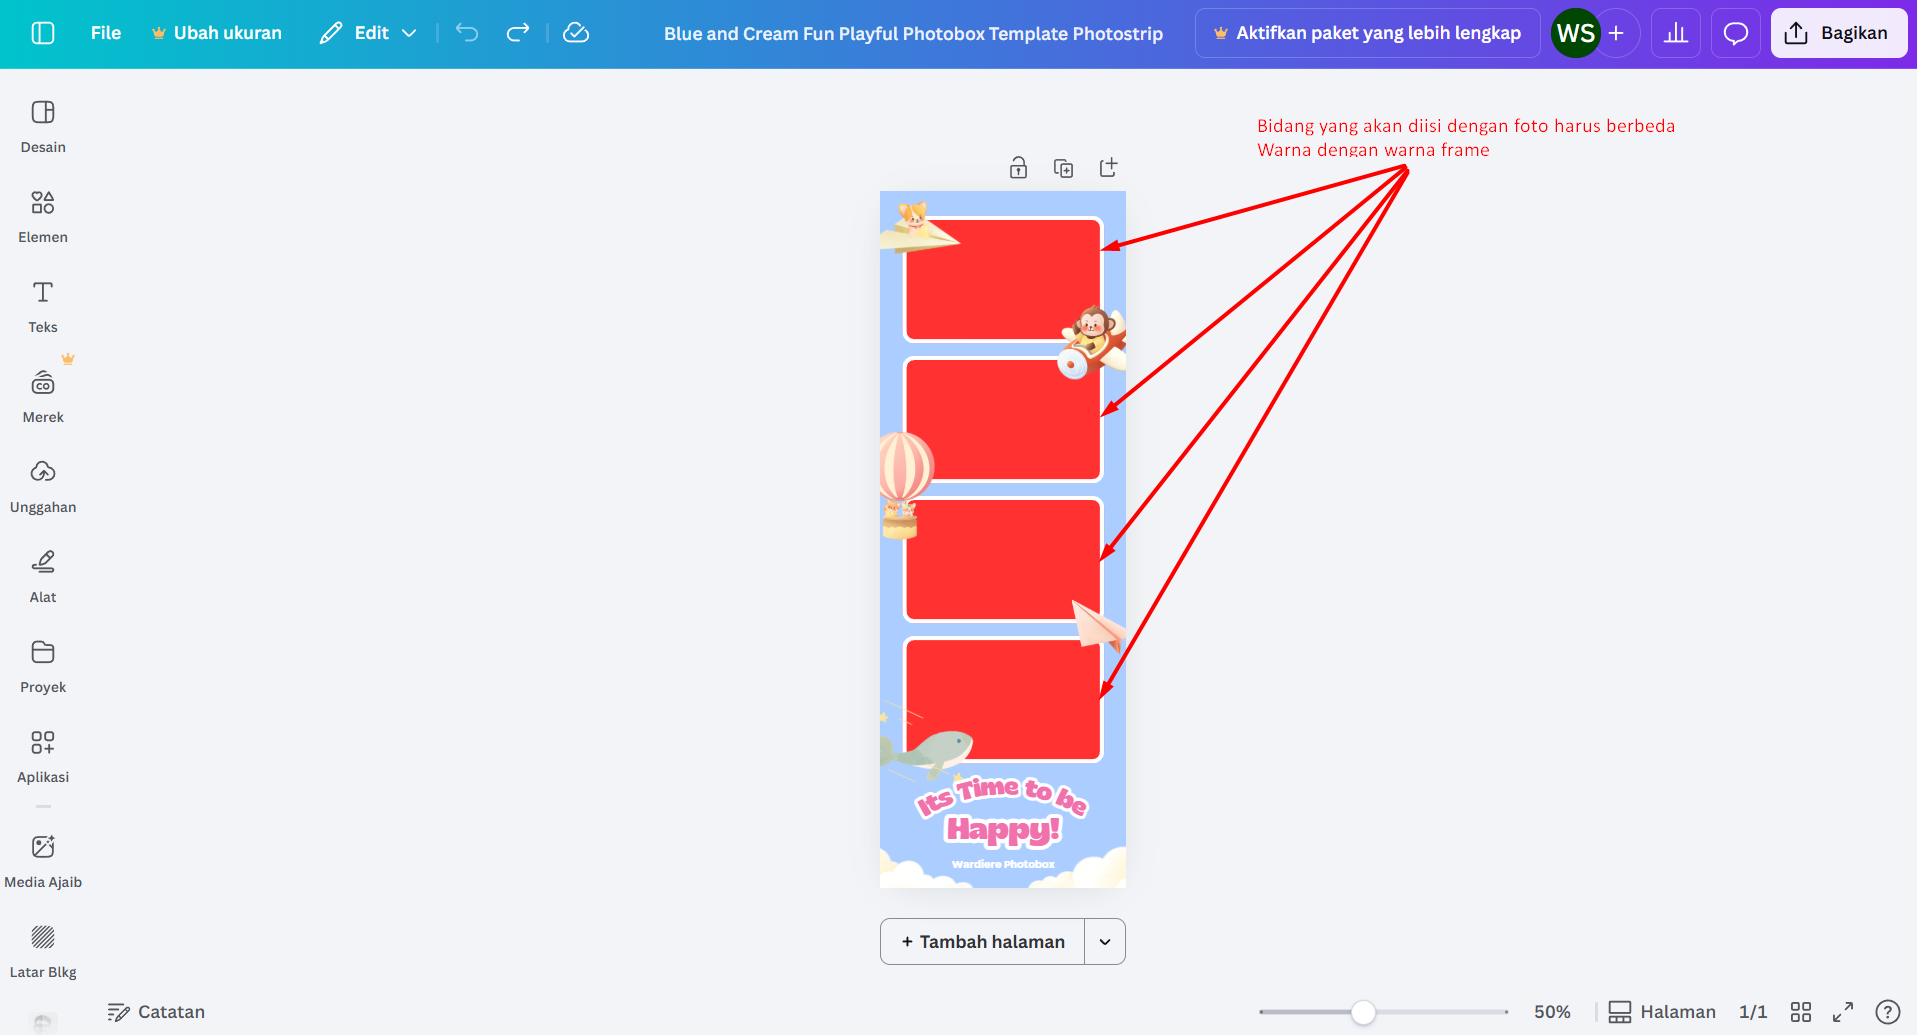The image size is (1917, 1035).
Task: Toggle grid view of pages
Action: pos(1800,1012)
